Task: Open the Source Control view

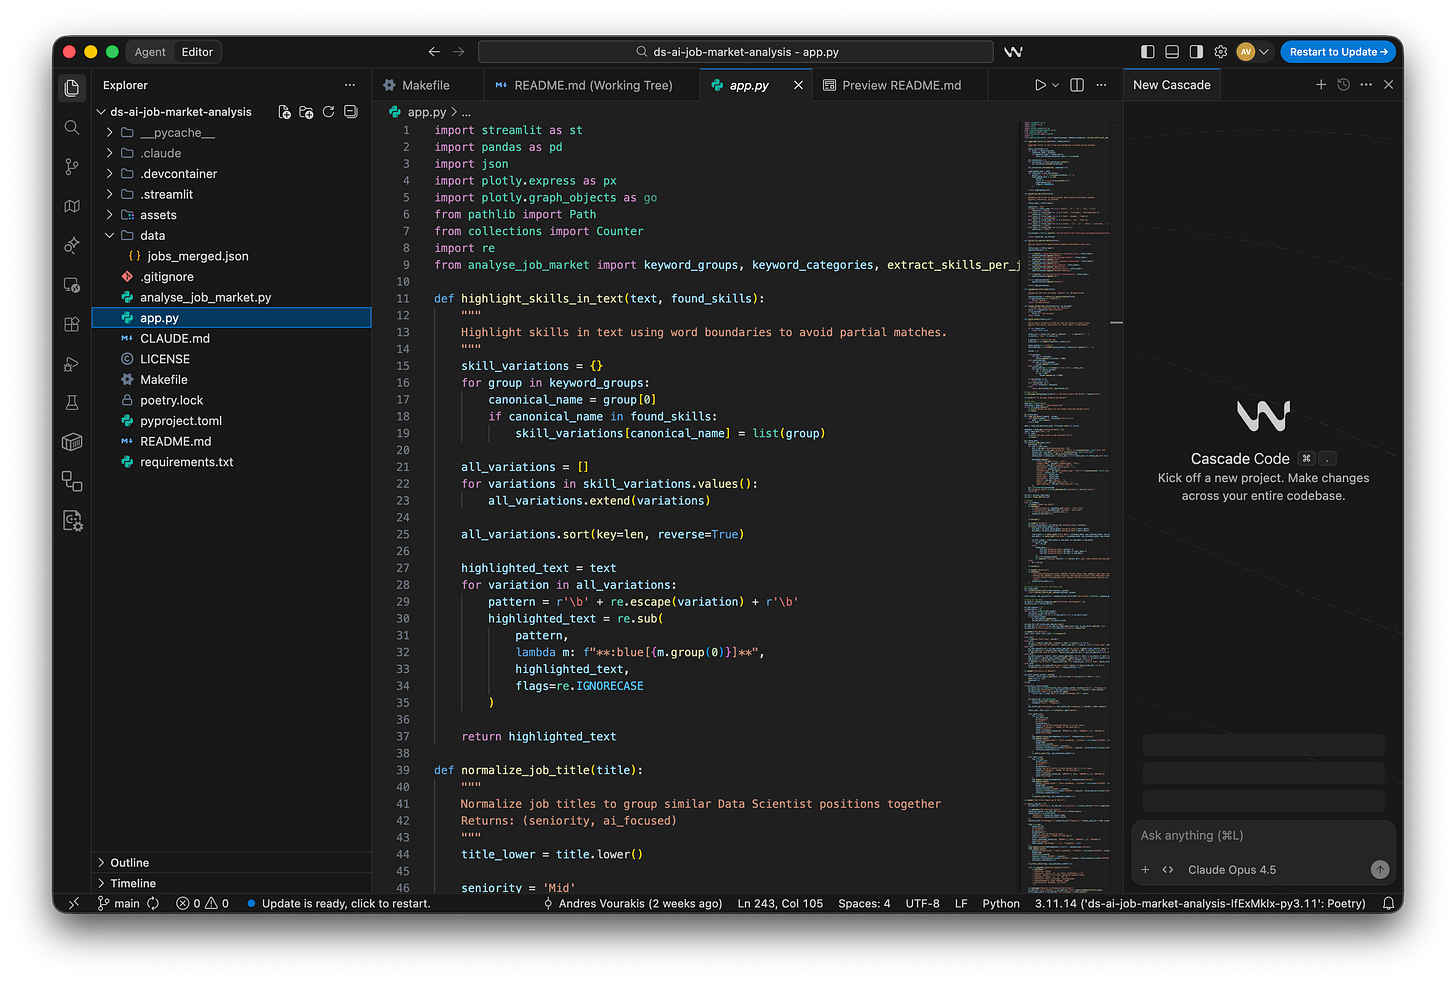Action: coord(72,167)
